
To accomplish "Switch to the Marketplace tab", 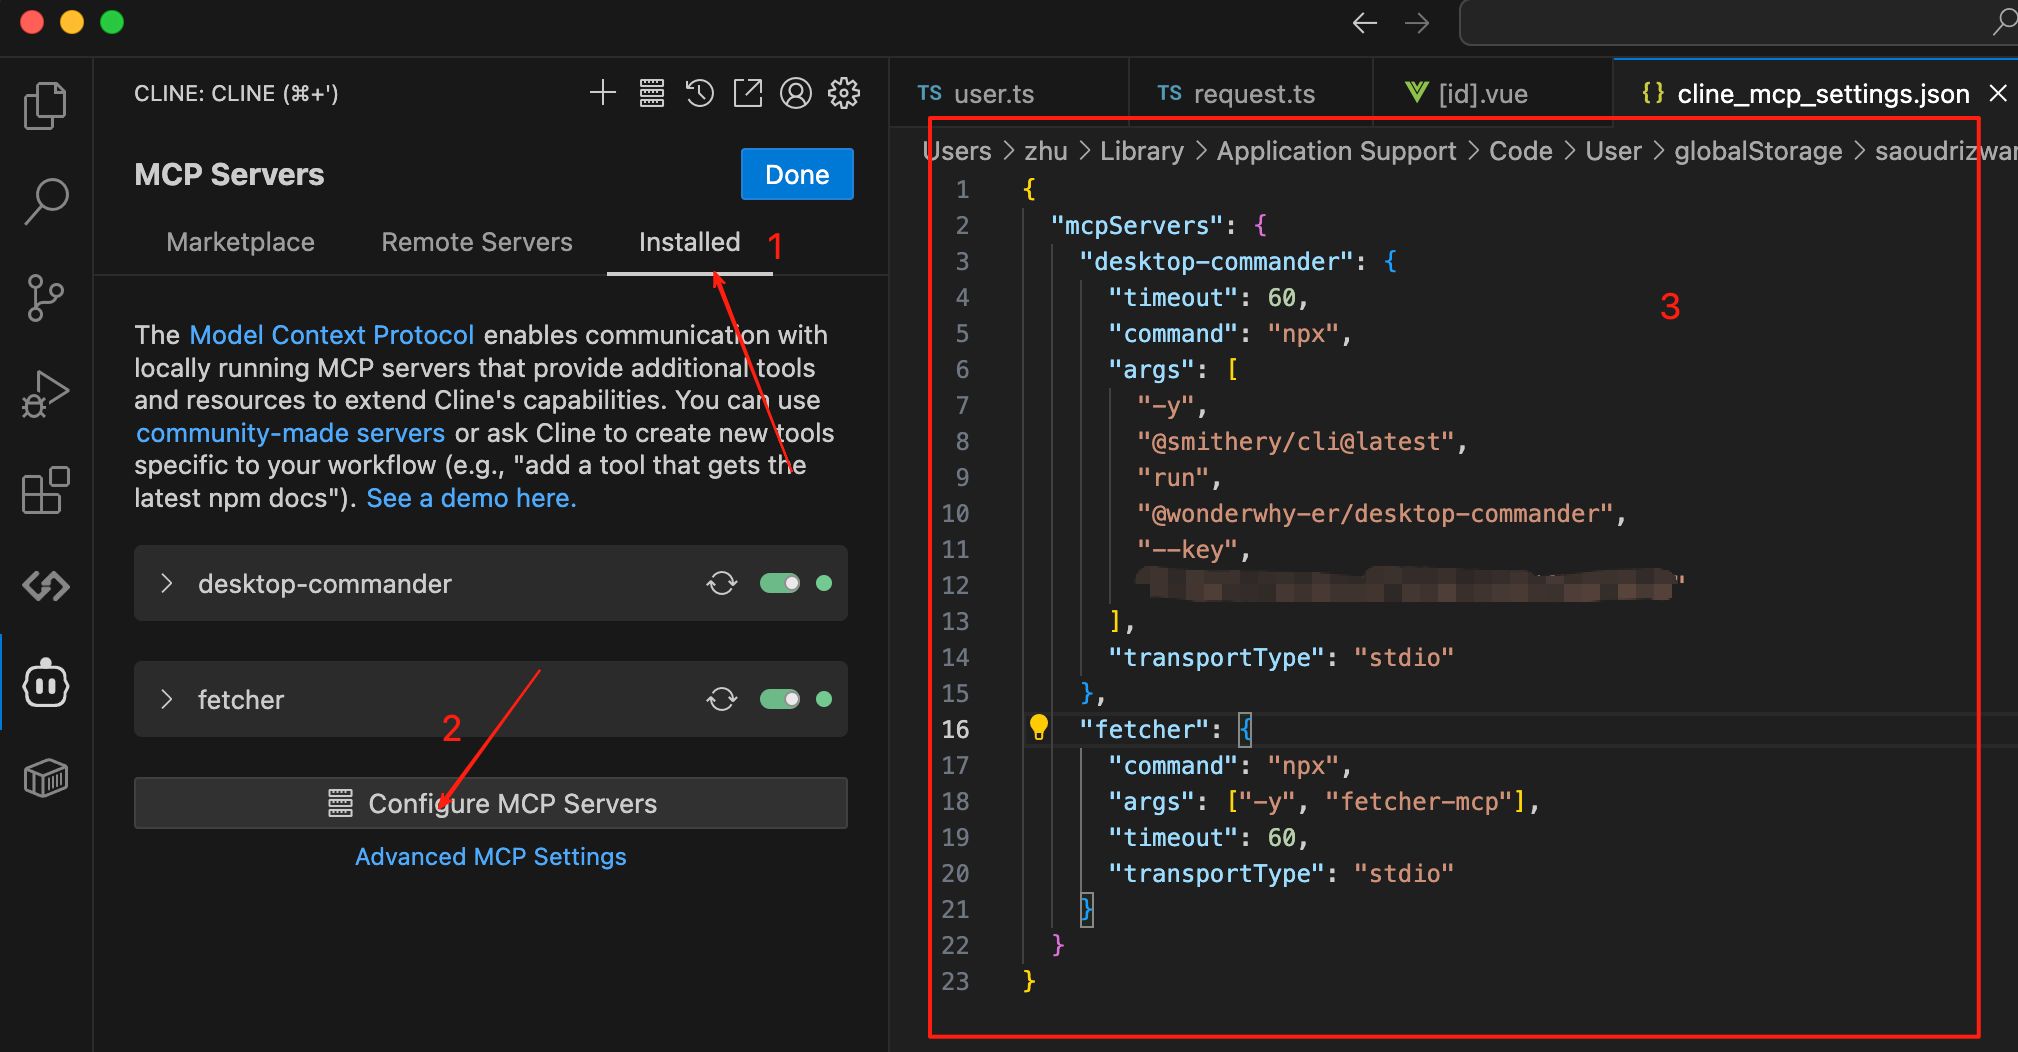I will point(240,242).
